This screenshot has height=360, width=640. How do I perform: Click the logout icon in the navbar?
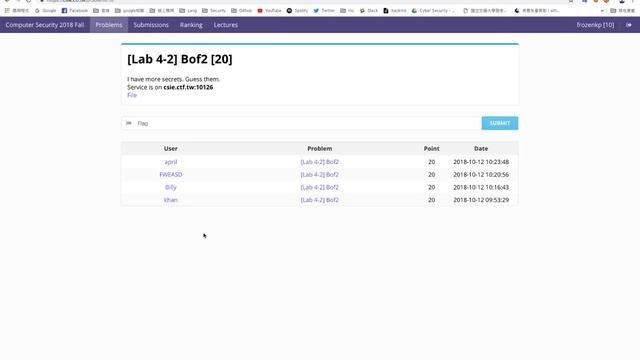629,25
